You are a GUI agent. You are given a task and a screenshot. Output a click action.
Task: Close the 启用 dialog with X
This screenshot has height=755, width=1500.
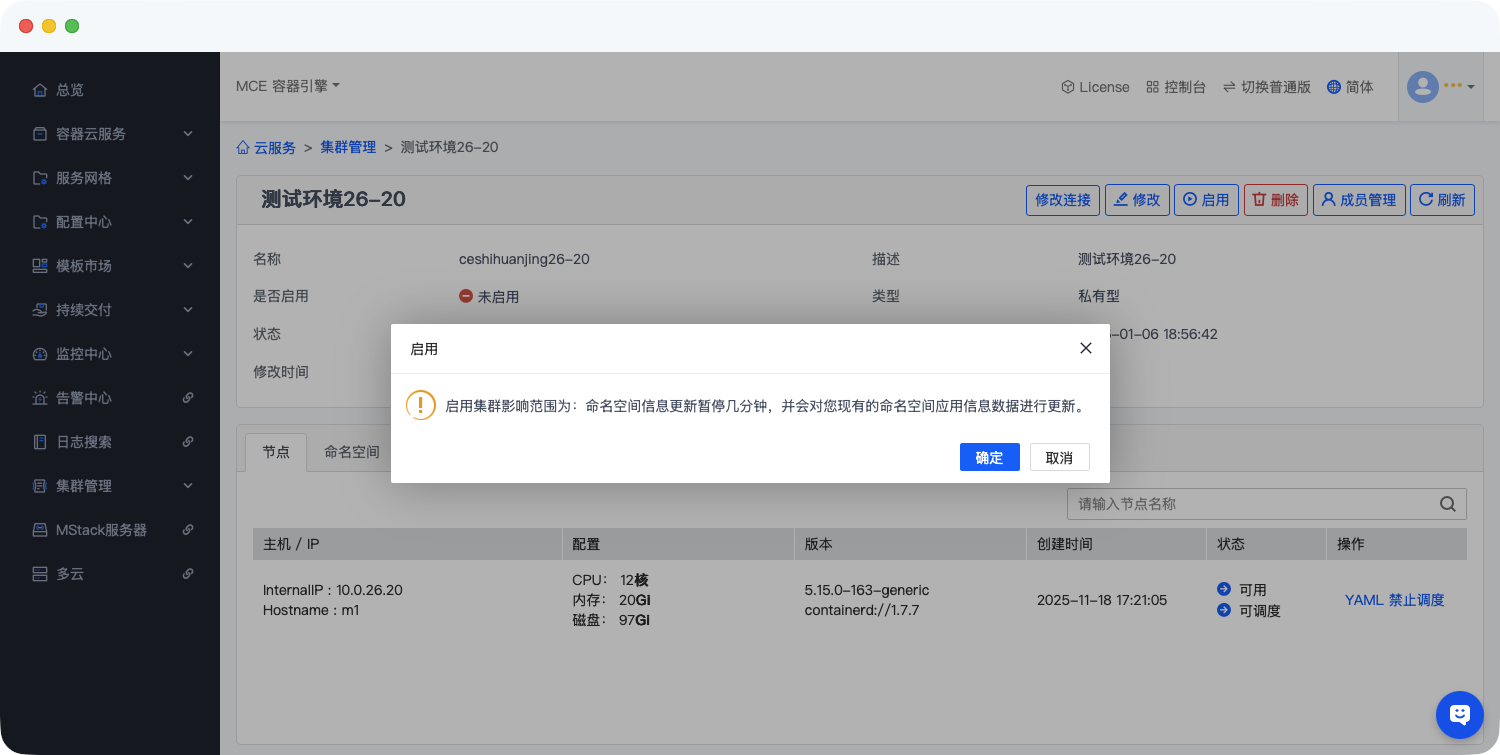point(1086,348)
